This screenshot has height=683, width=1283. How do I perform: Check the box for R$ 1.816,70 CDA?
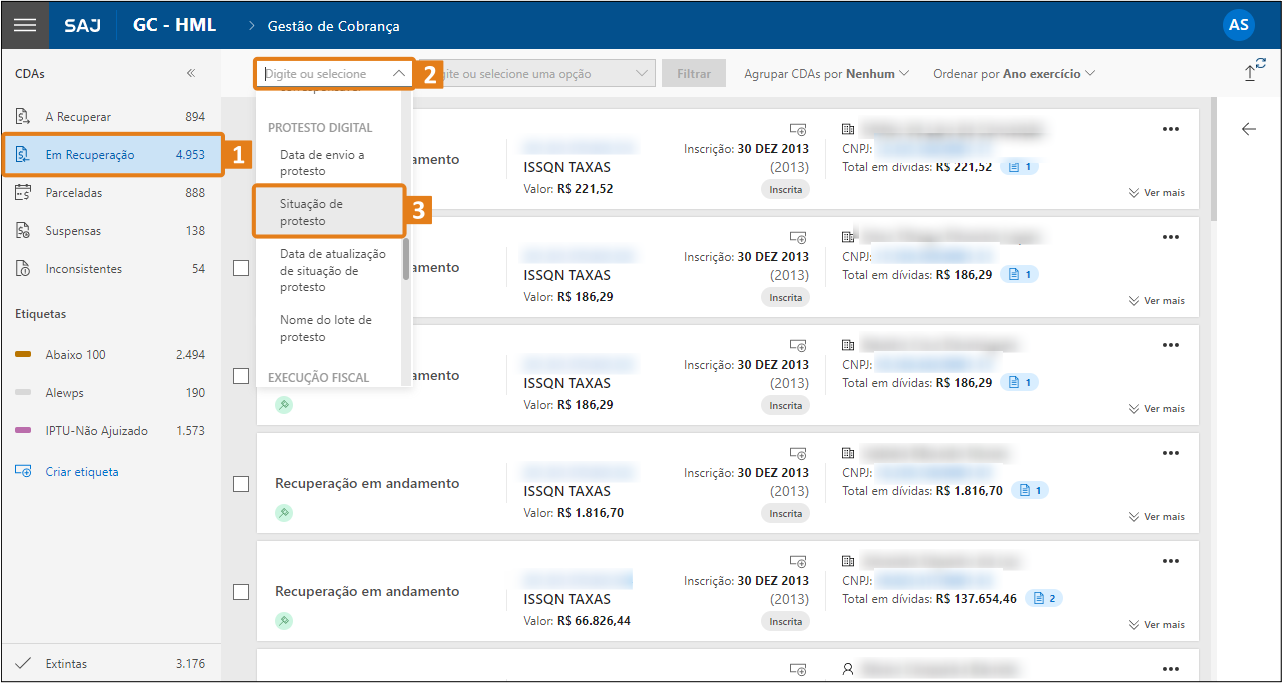point(241,484)
